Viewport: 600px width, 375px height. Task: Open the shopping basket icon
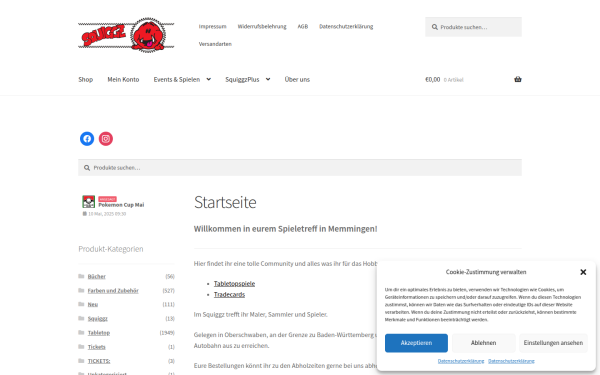coord(518,79)
